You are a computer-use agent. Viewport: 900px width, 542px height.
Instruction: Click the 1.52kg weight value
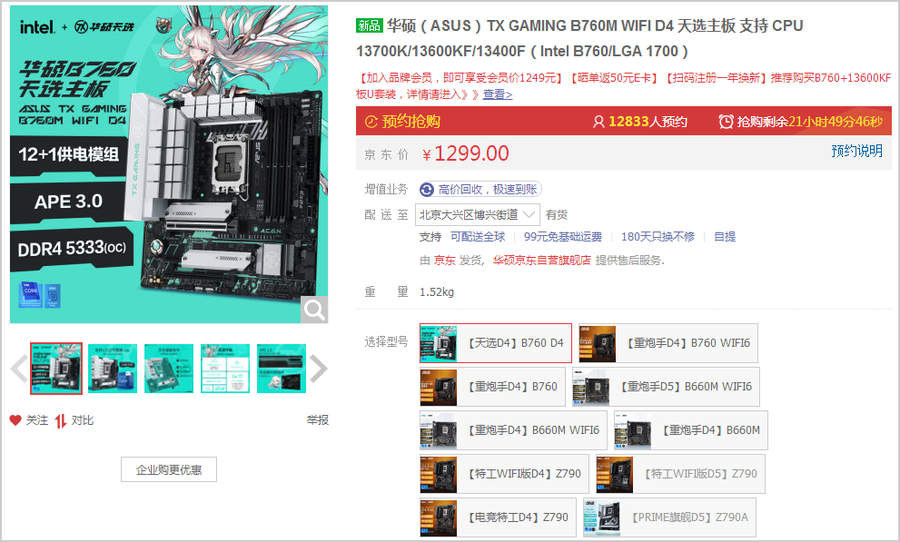[436, 292]
